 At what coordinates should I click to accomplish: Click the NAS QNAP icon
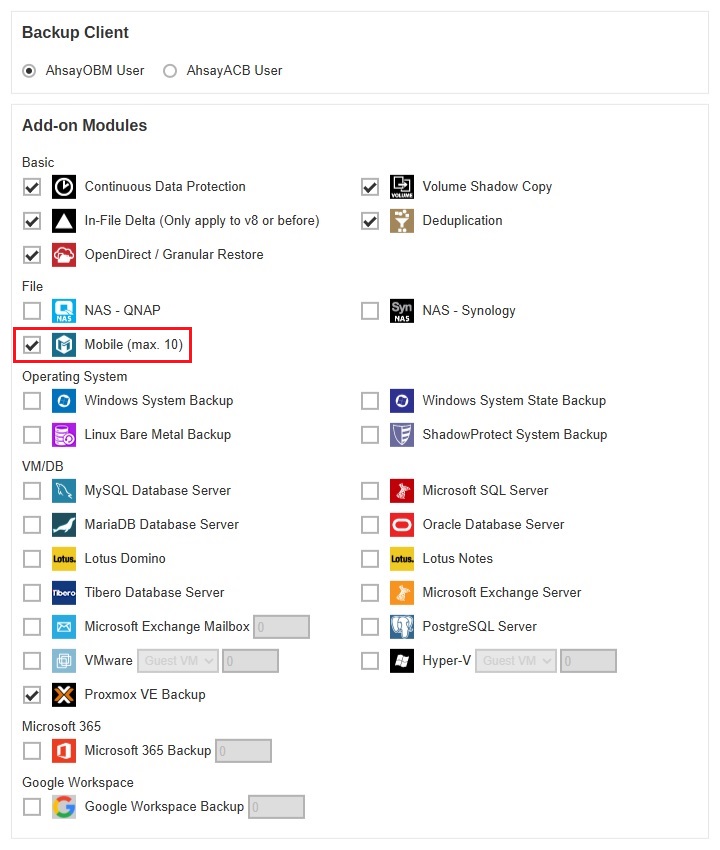tap(64, 311)
